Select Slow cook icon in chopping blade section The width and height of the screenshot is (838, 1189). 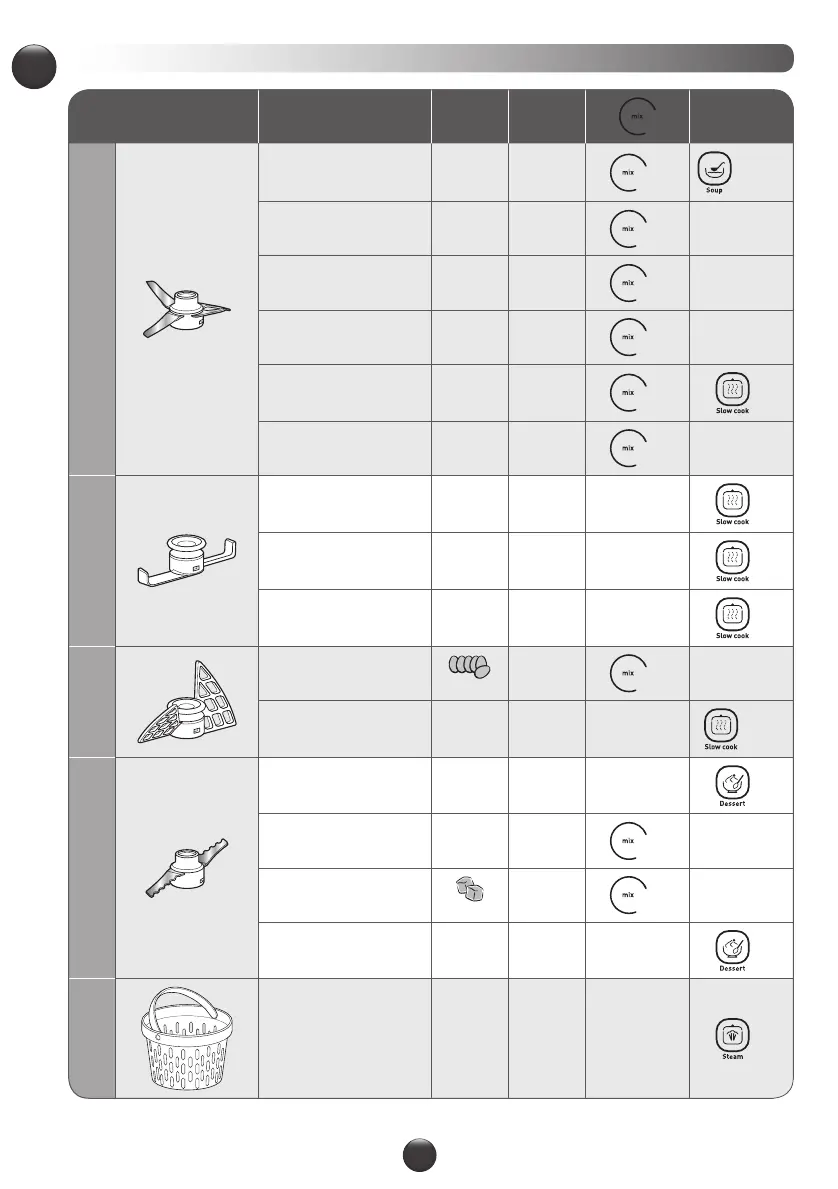tap(733, 389)
